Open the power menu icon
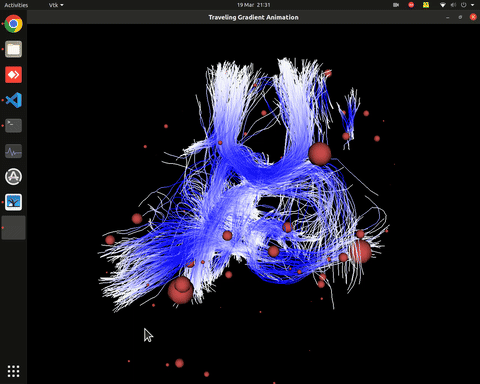 pyautogui.click(x=463, y=5)
